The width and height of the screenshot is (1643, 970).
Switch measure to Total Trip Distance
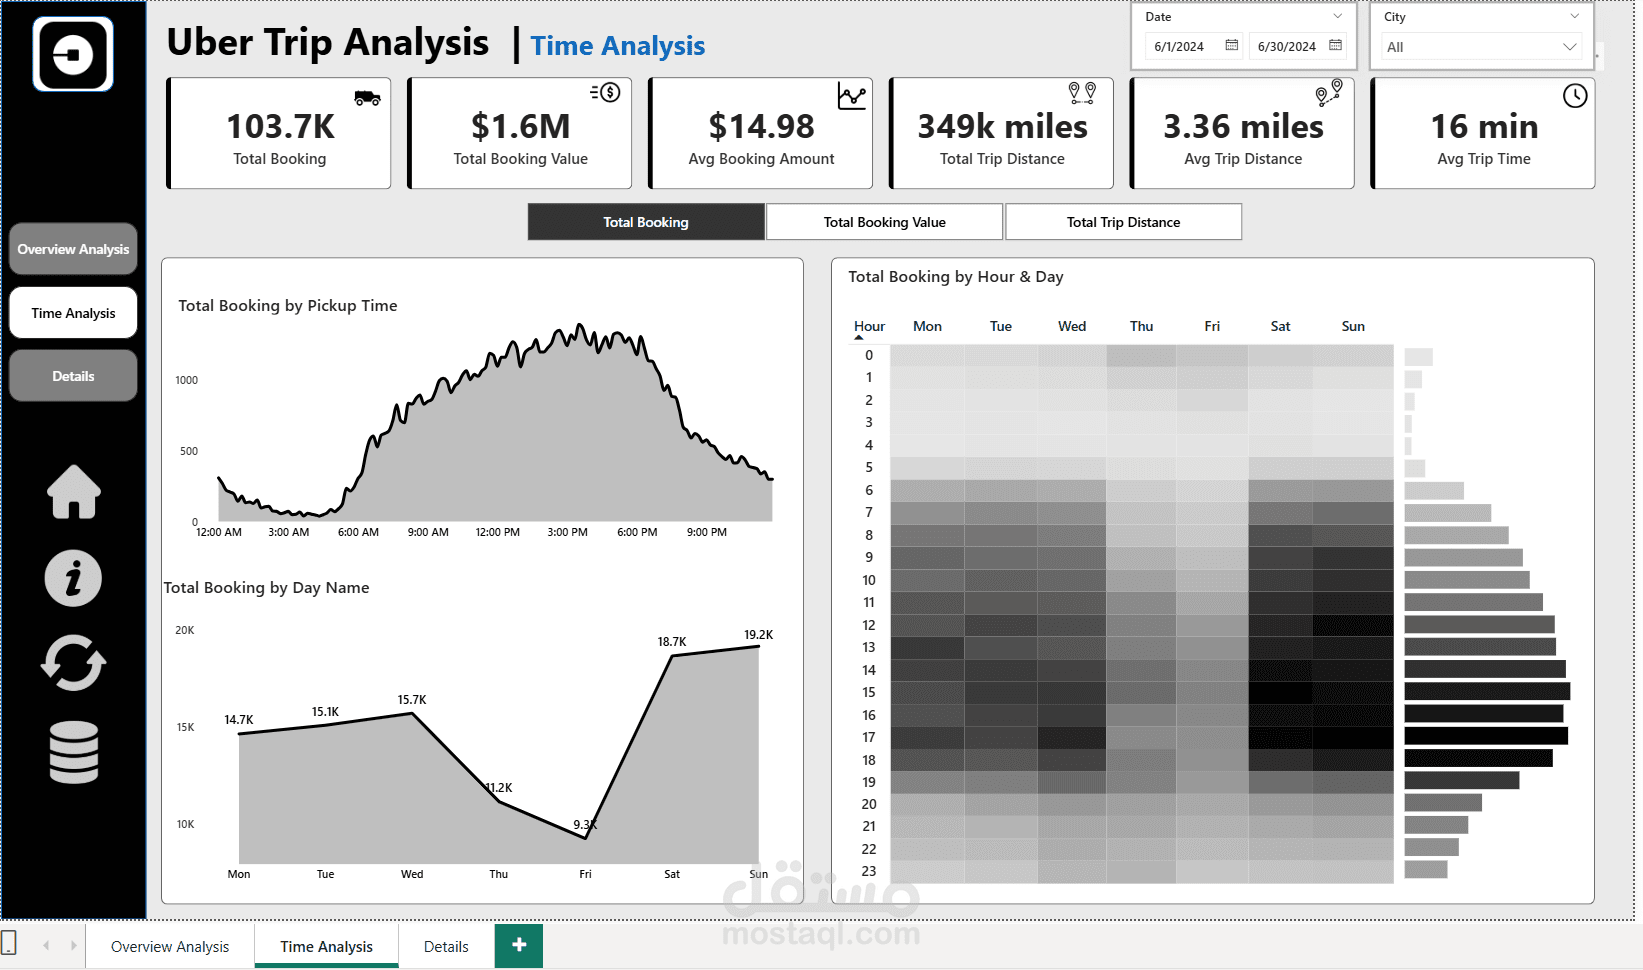pyautogui.click(x=1123, y=222)
